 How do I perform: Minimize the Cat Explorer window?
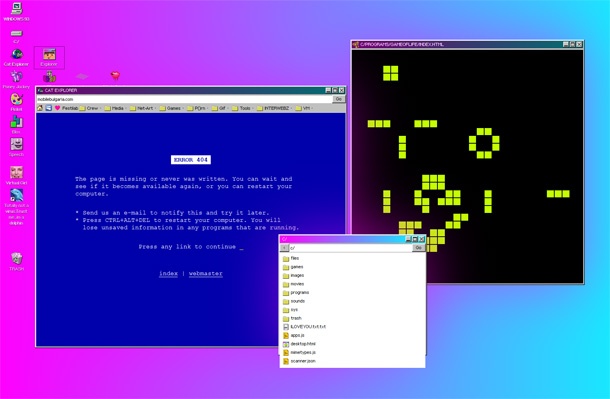pos(328,90)
